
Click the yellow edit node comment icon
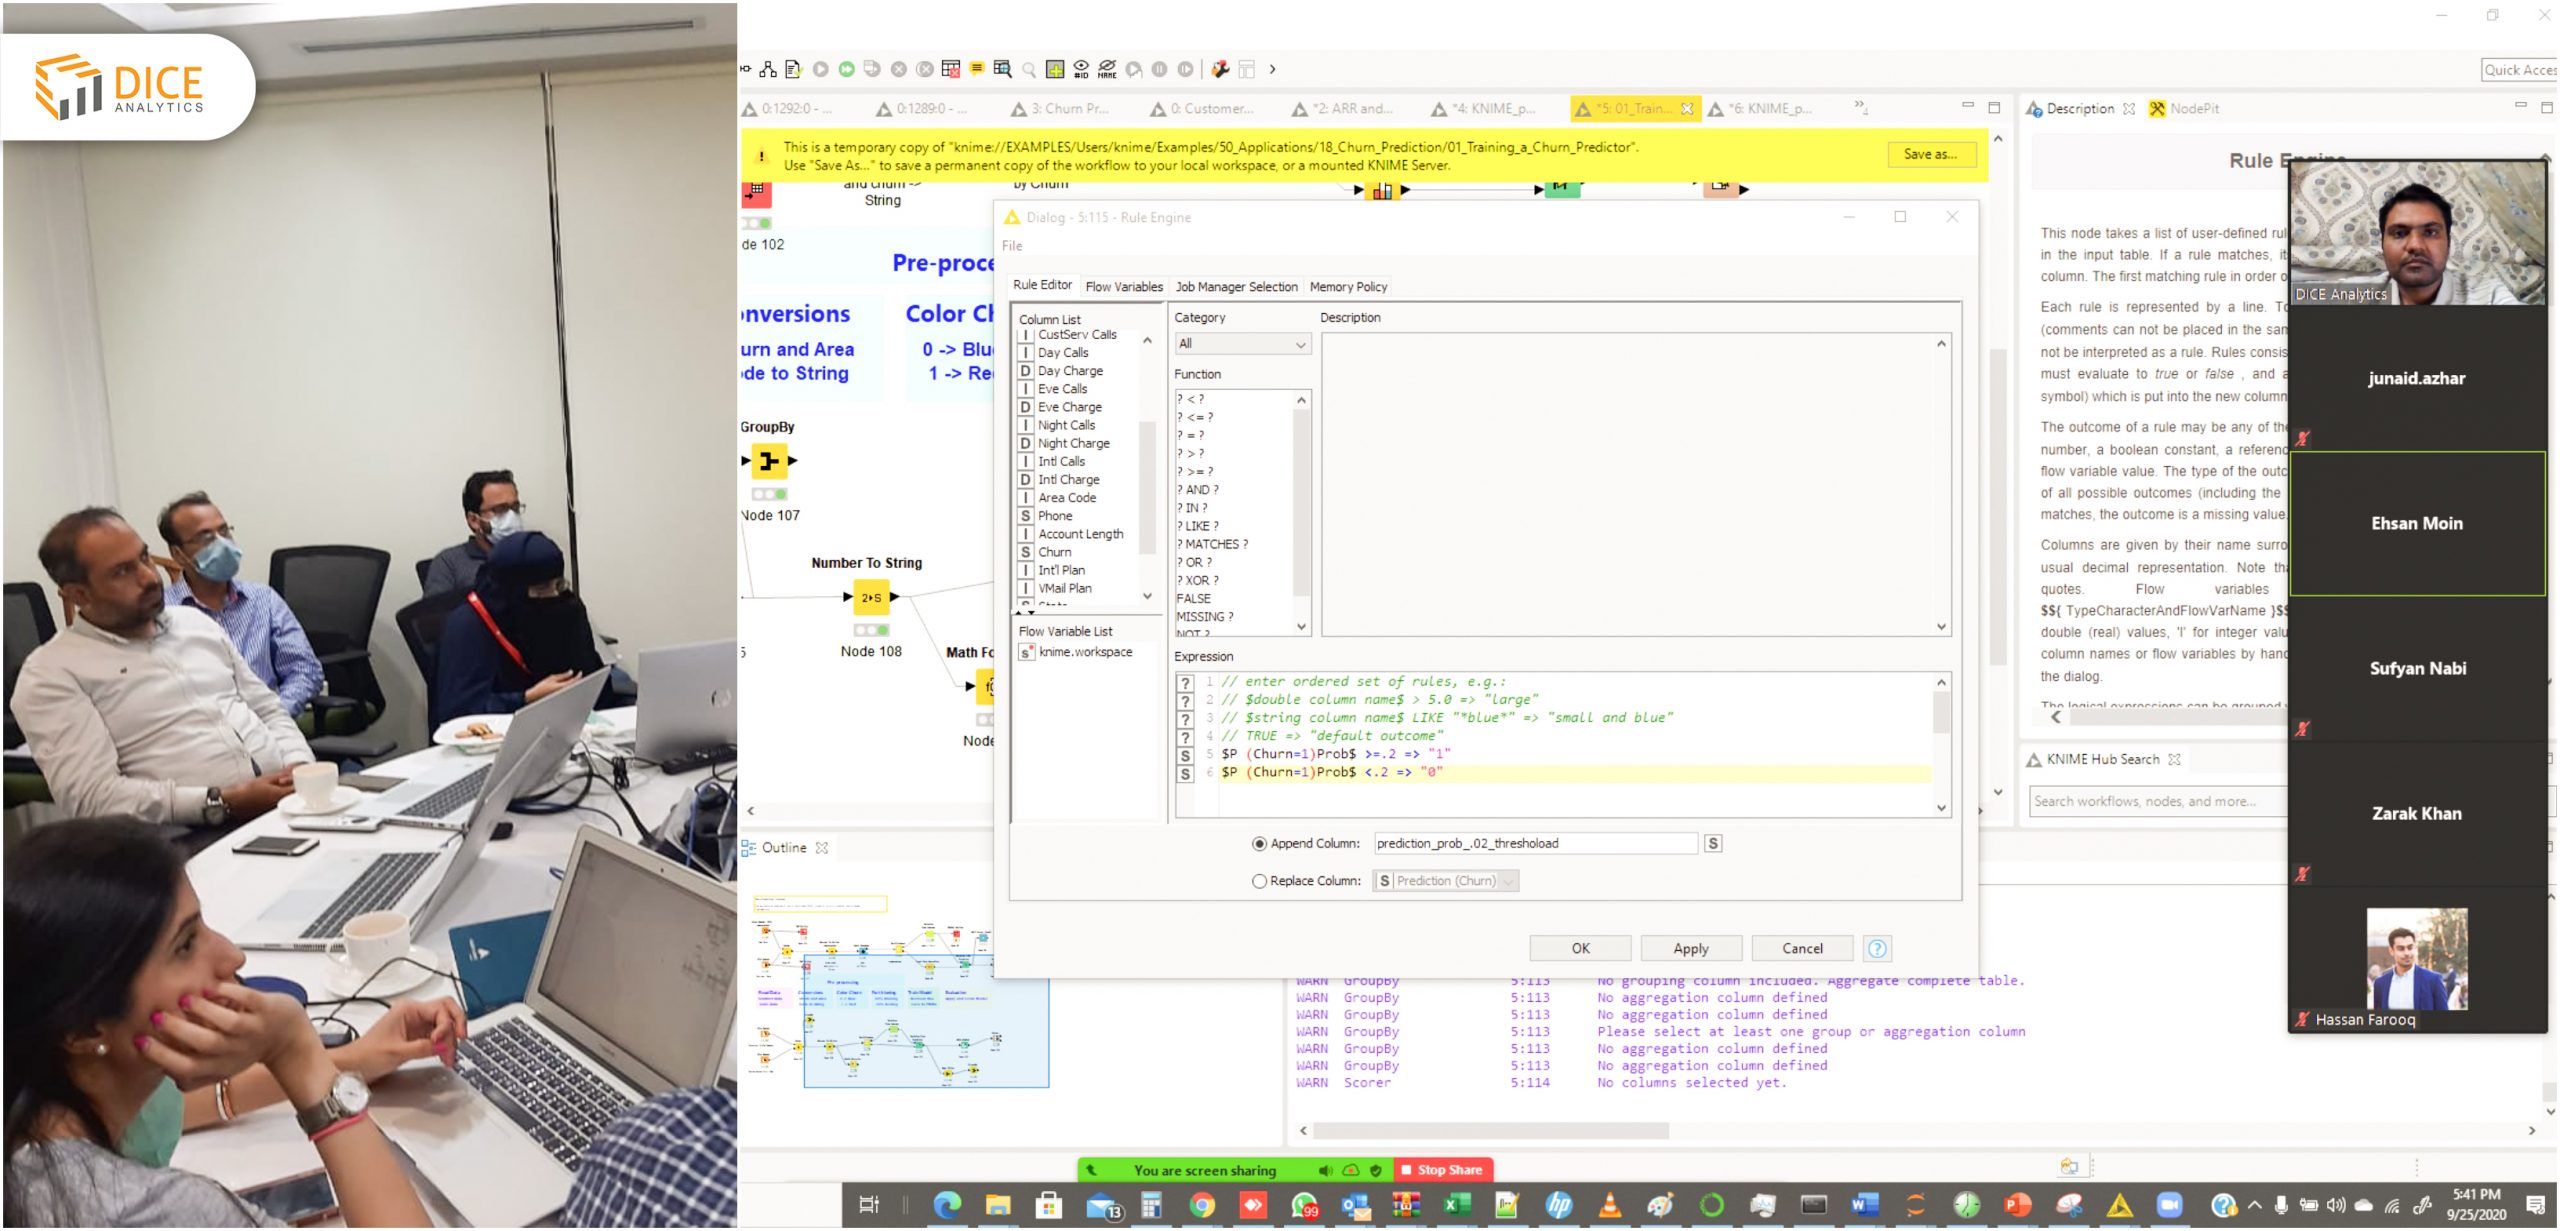tap(977, 69)
